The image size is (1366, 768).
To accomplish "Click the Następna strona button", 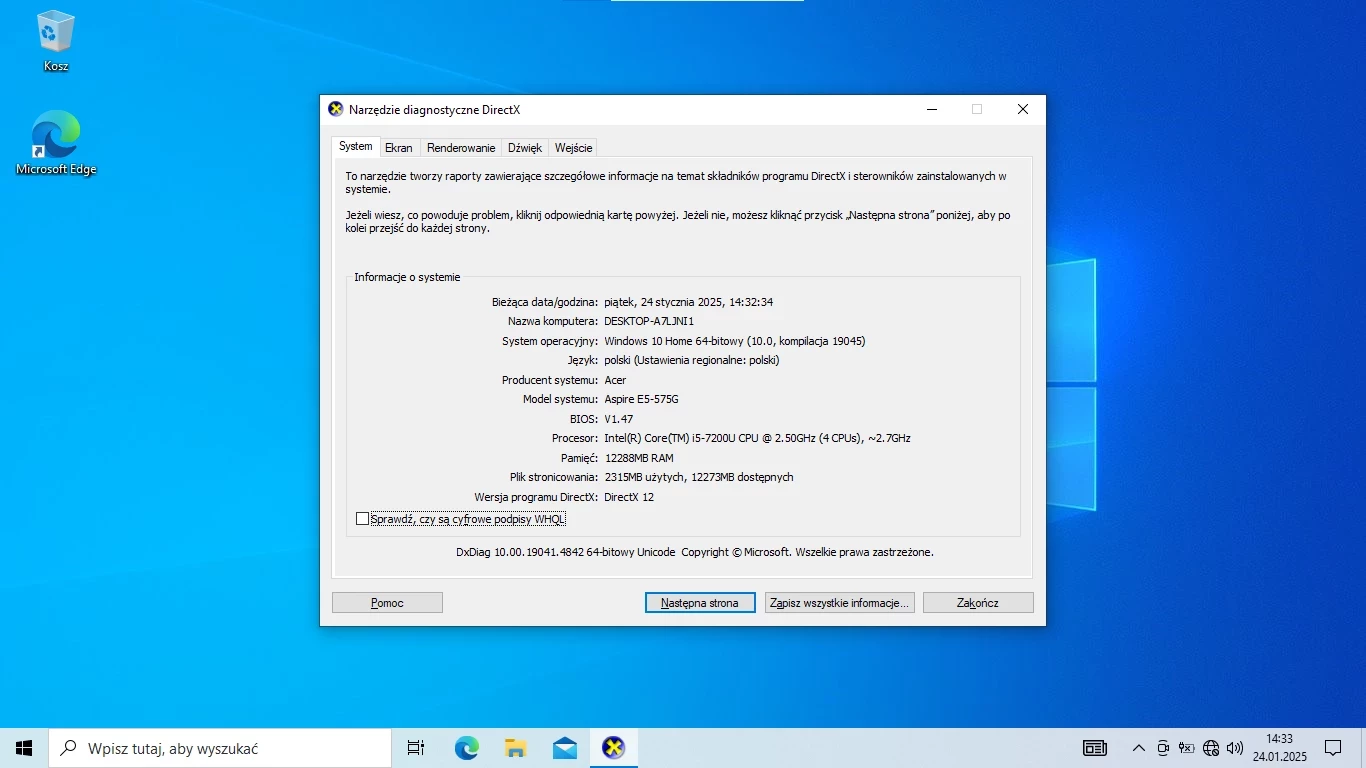I will [700, 603].
